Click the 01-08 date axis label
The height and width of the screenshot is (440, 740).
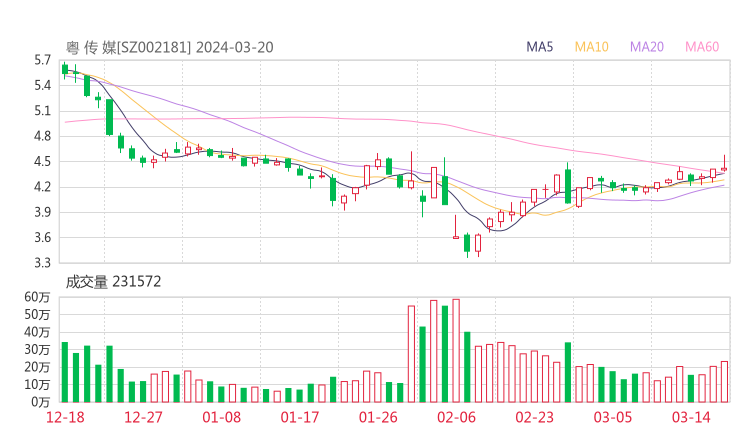tap(221, 417)
